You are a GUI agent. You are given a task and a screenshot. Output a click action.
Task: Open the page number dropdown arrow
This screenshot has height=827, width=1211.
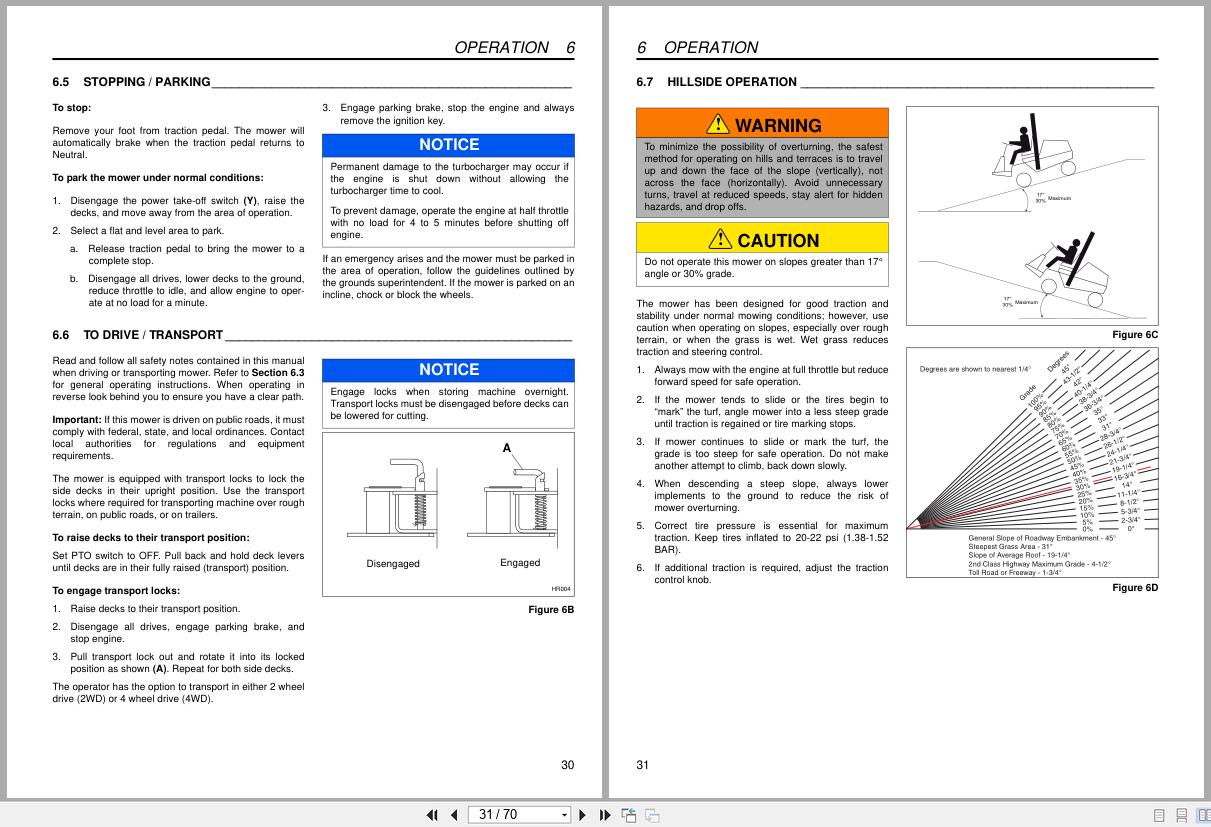coord(565,815)
